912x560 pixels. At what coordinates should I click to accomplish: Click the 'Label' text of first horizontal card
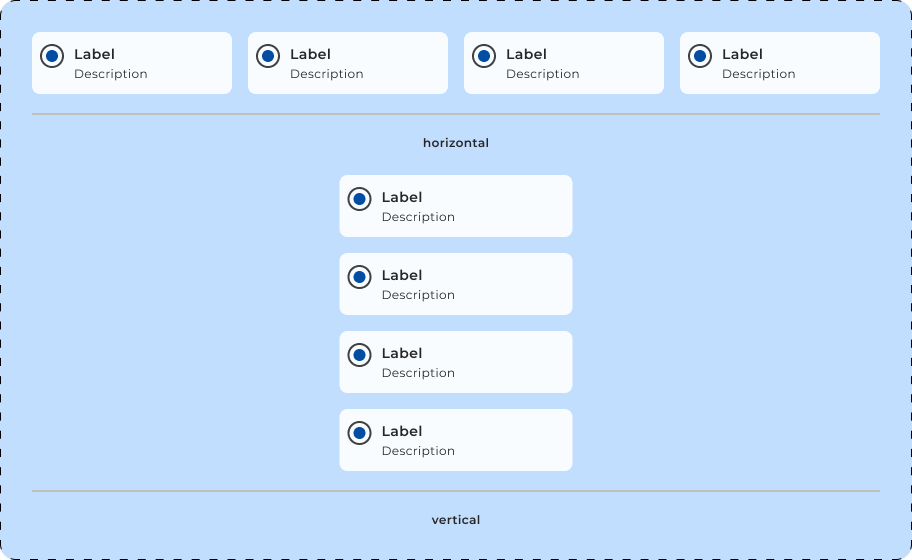[94, 54]
